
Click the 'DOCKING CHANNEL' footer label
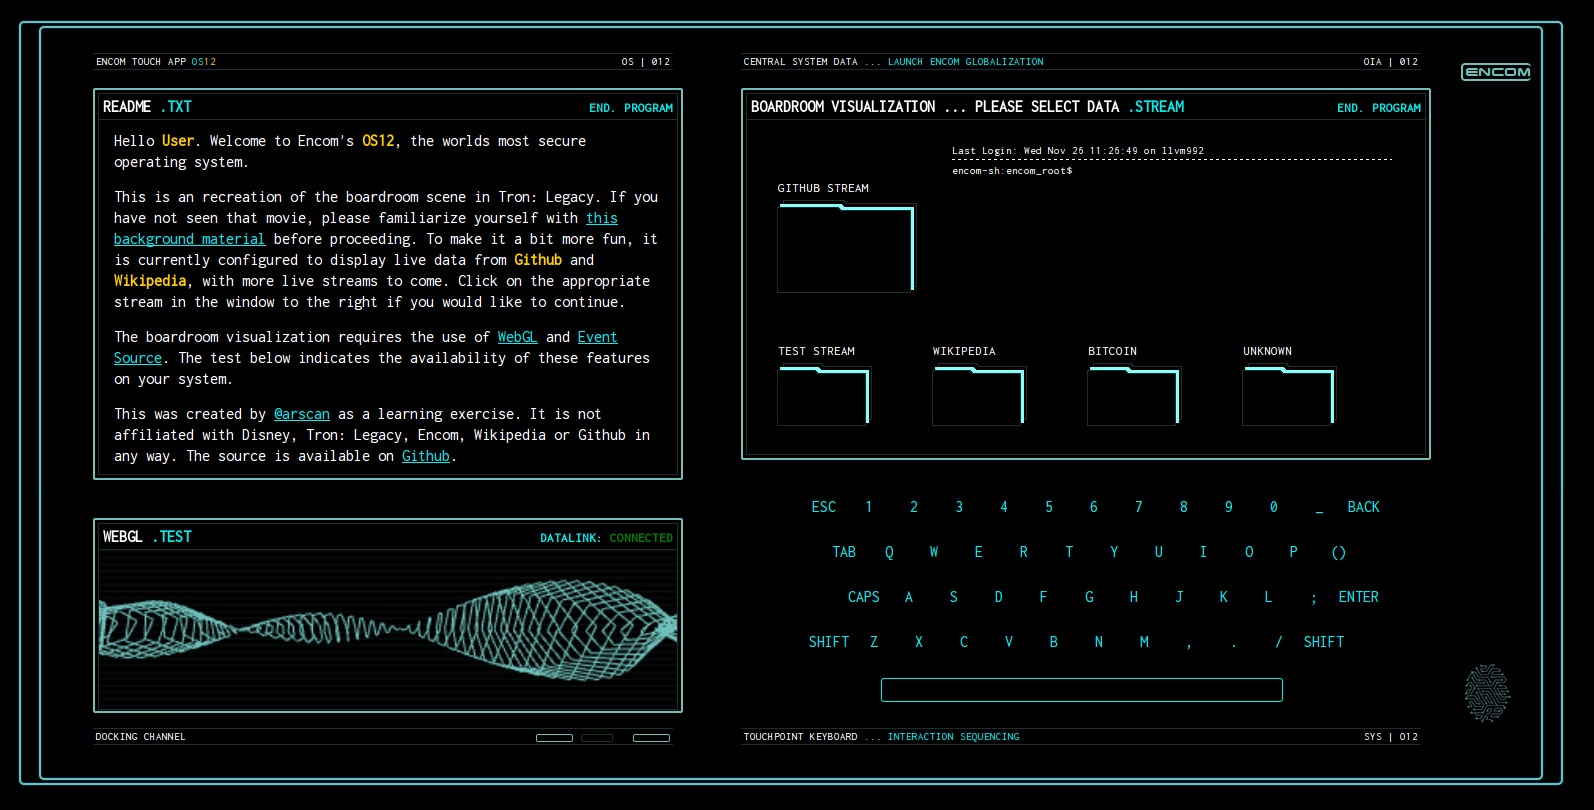pyautogui.click(x=140, y=737)
